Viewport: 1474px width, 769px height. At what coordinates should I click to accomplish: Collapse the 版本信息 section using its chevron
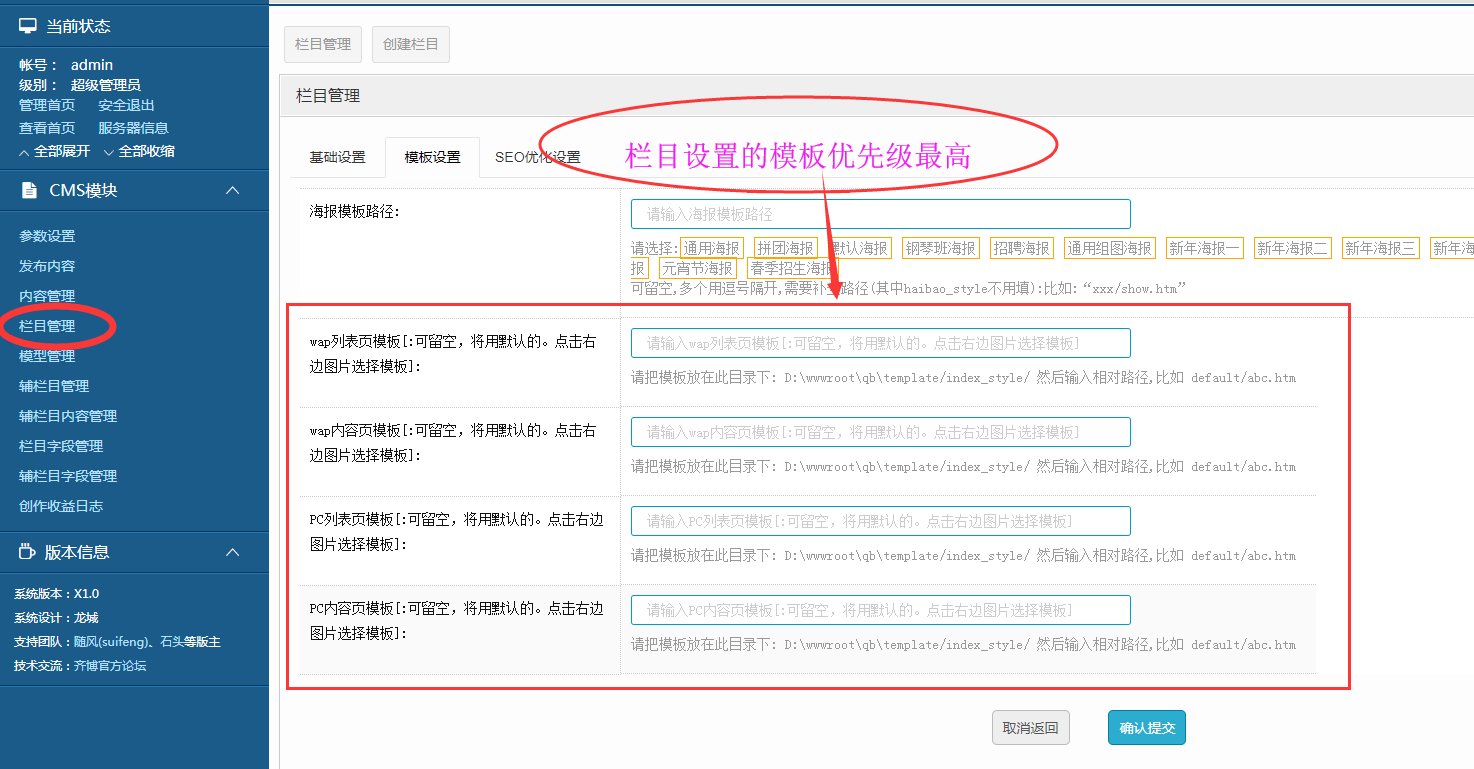[232, 552]
